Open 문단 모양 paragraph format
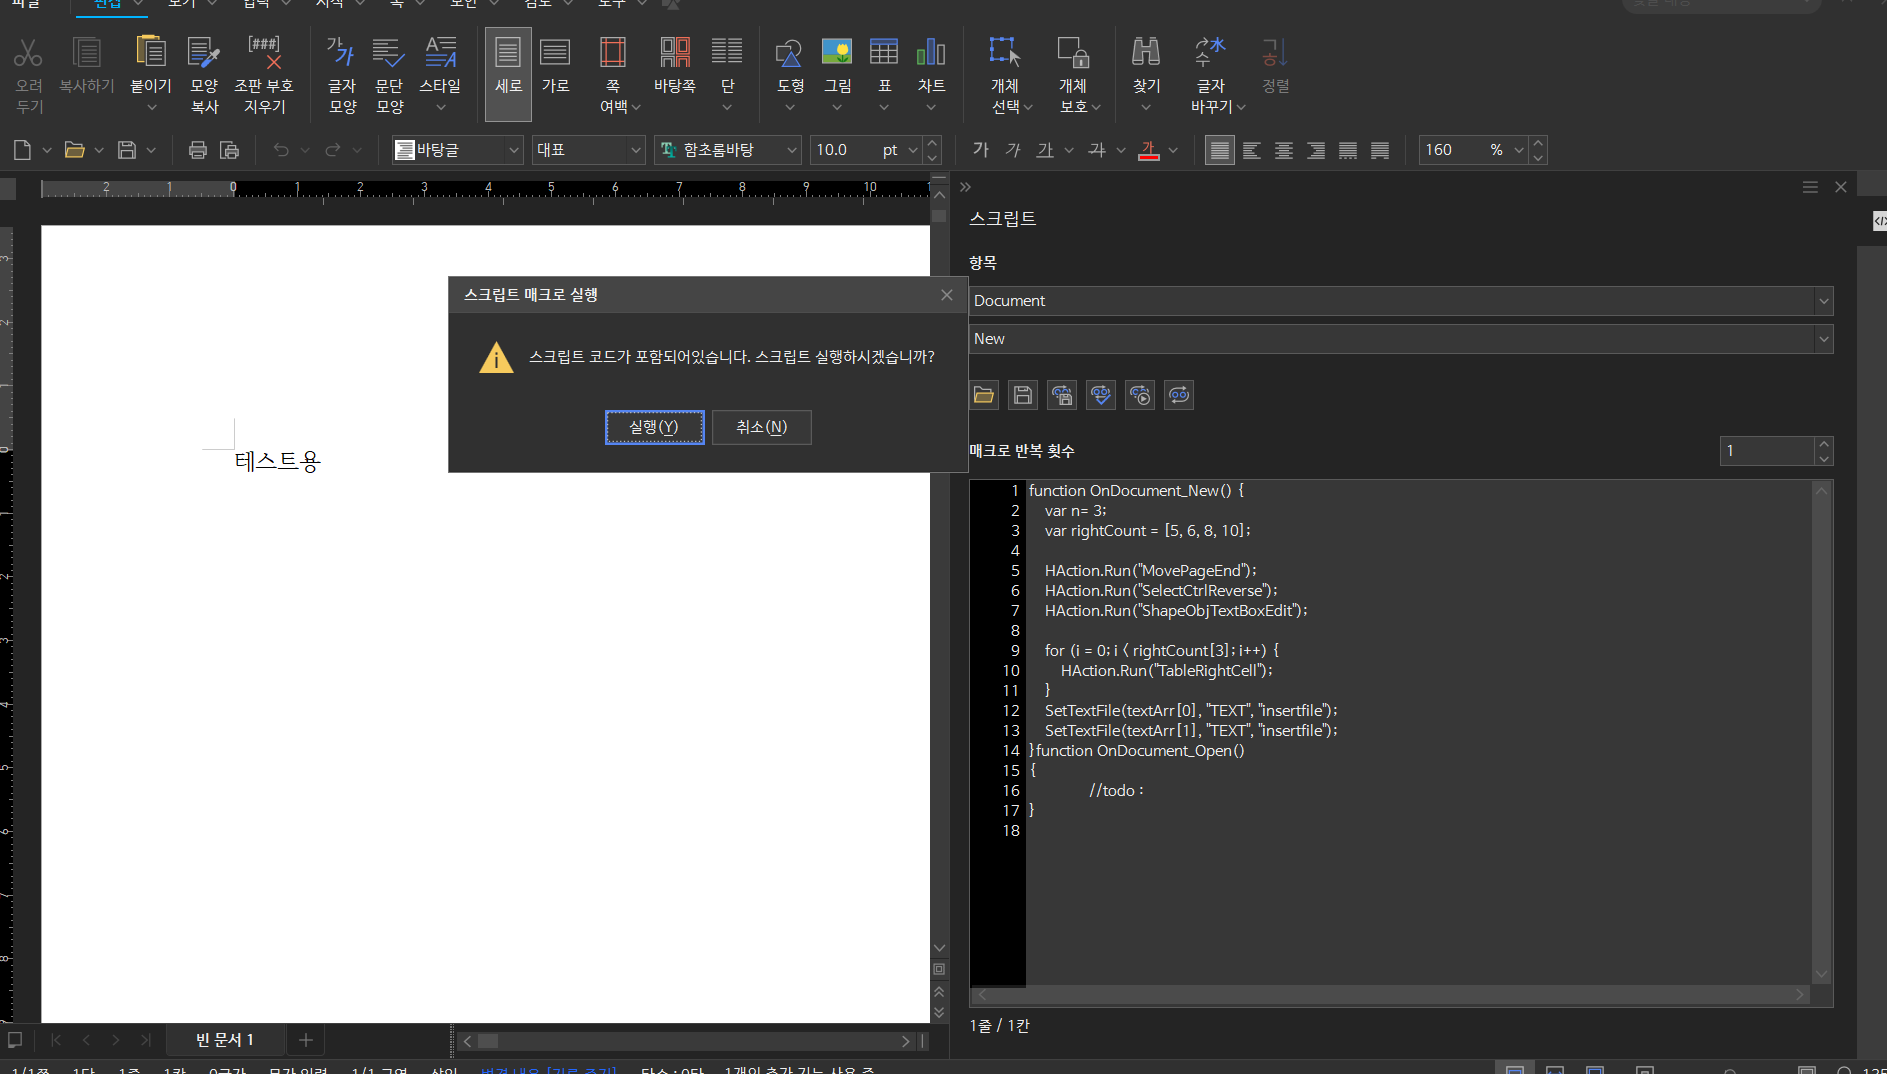 pos(389,74)
